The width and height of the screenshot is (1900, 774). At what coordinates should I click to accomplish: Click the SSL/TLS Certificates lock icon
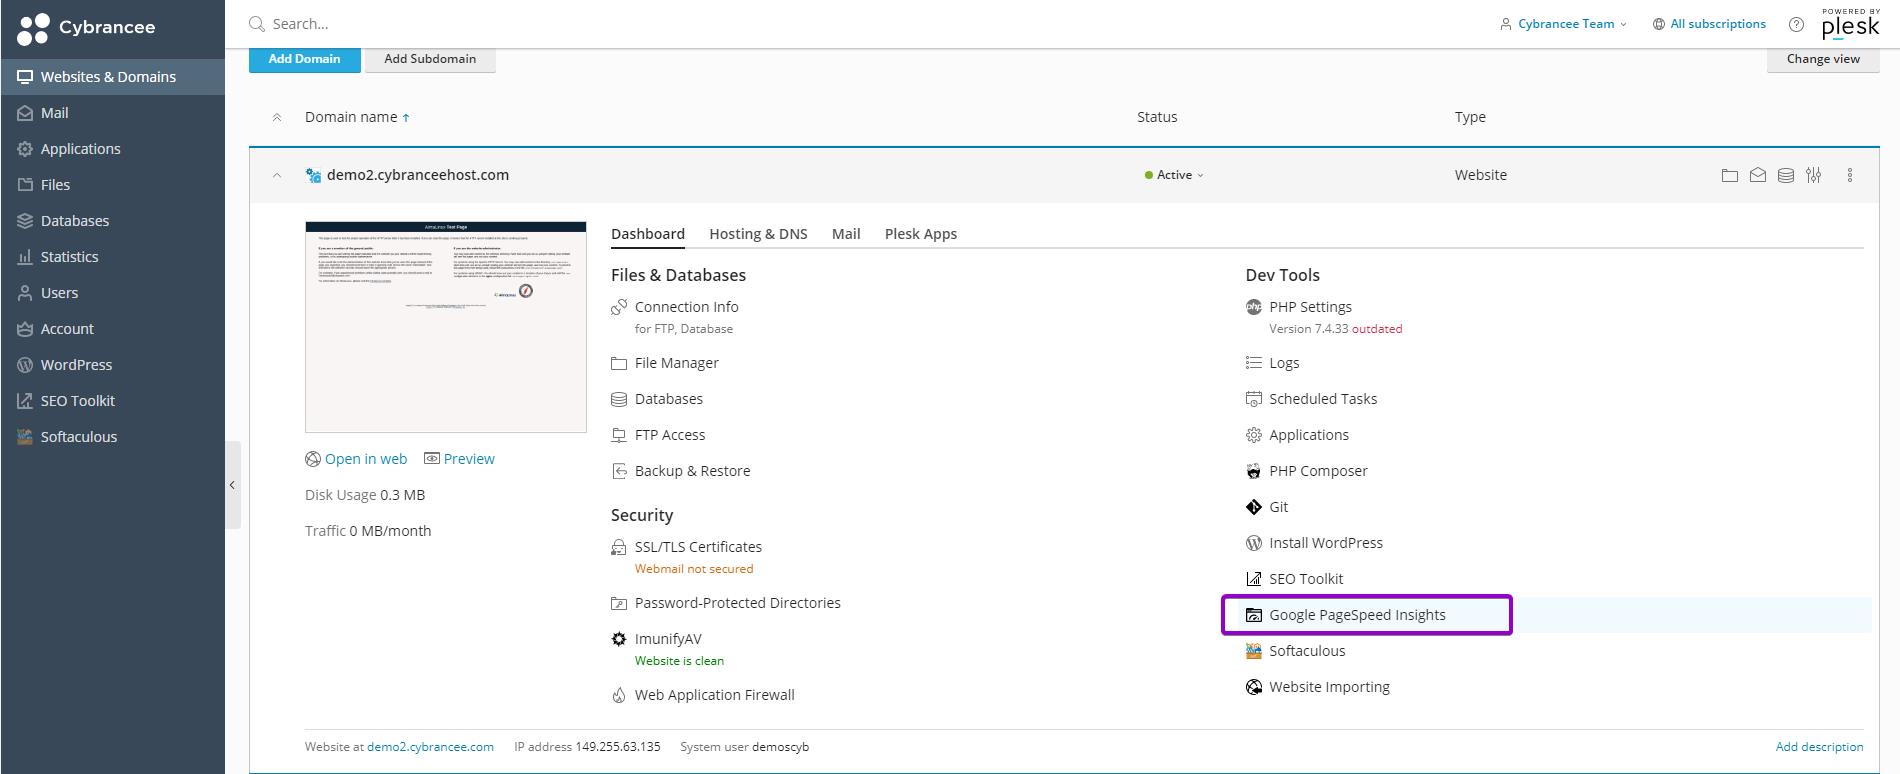619,547
